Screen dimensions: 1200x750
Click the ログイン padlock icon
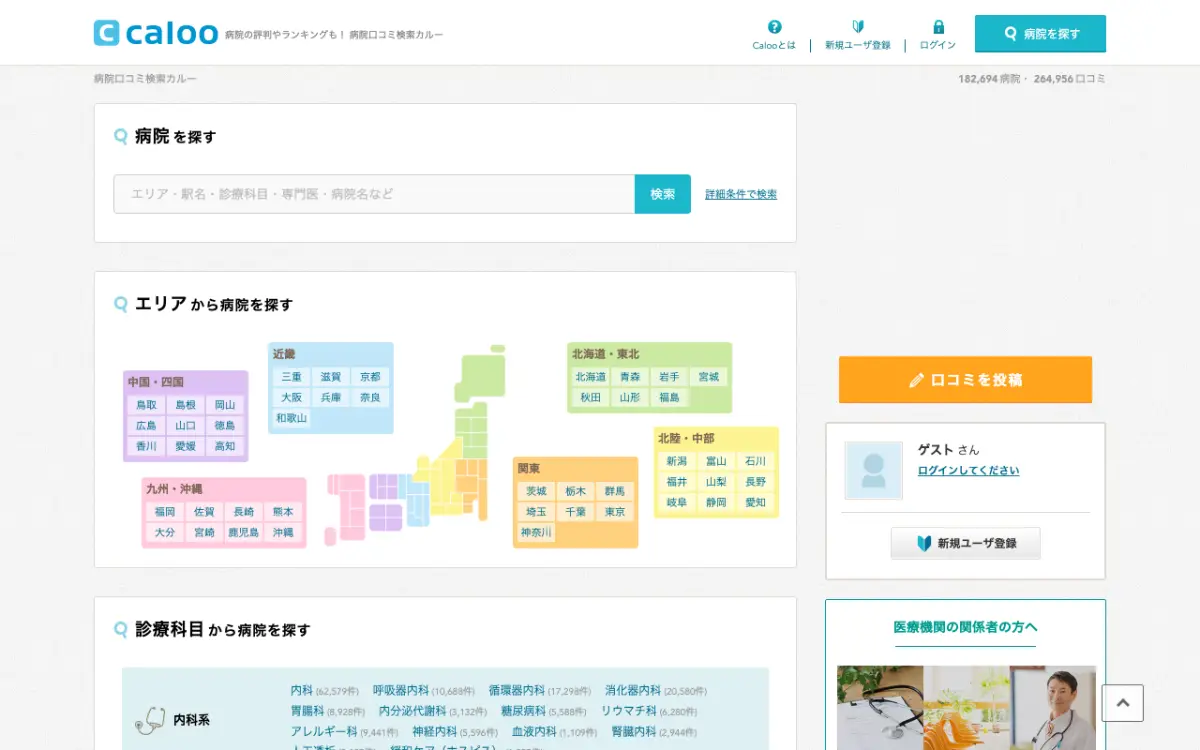point(938,27)
